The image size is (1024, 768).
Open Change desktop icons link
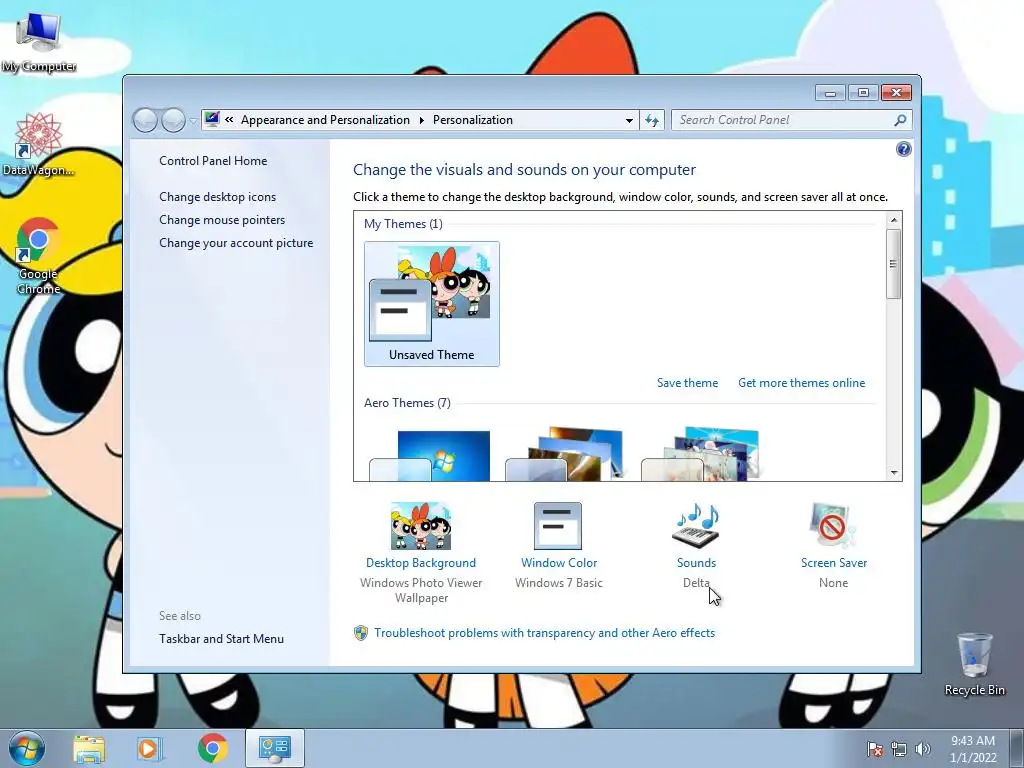tap(217, 197)
